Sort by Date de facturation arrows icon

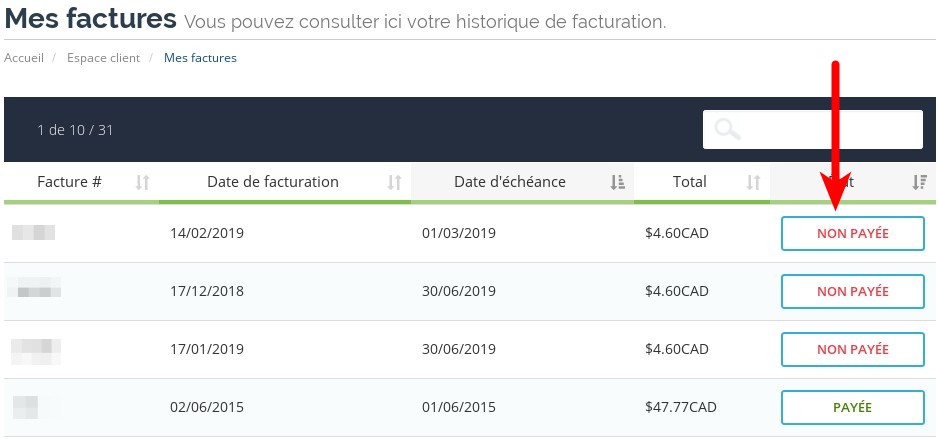tap(394, 182)
